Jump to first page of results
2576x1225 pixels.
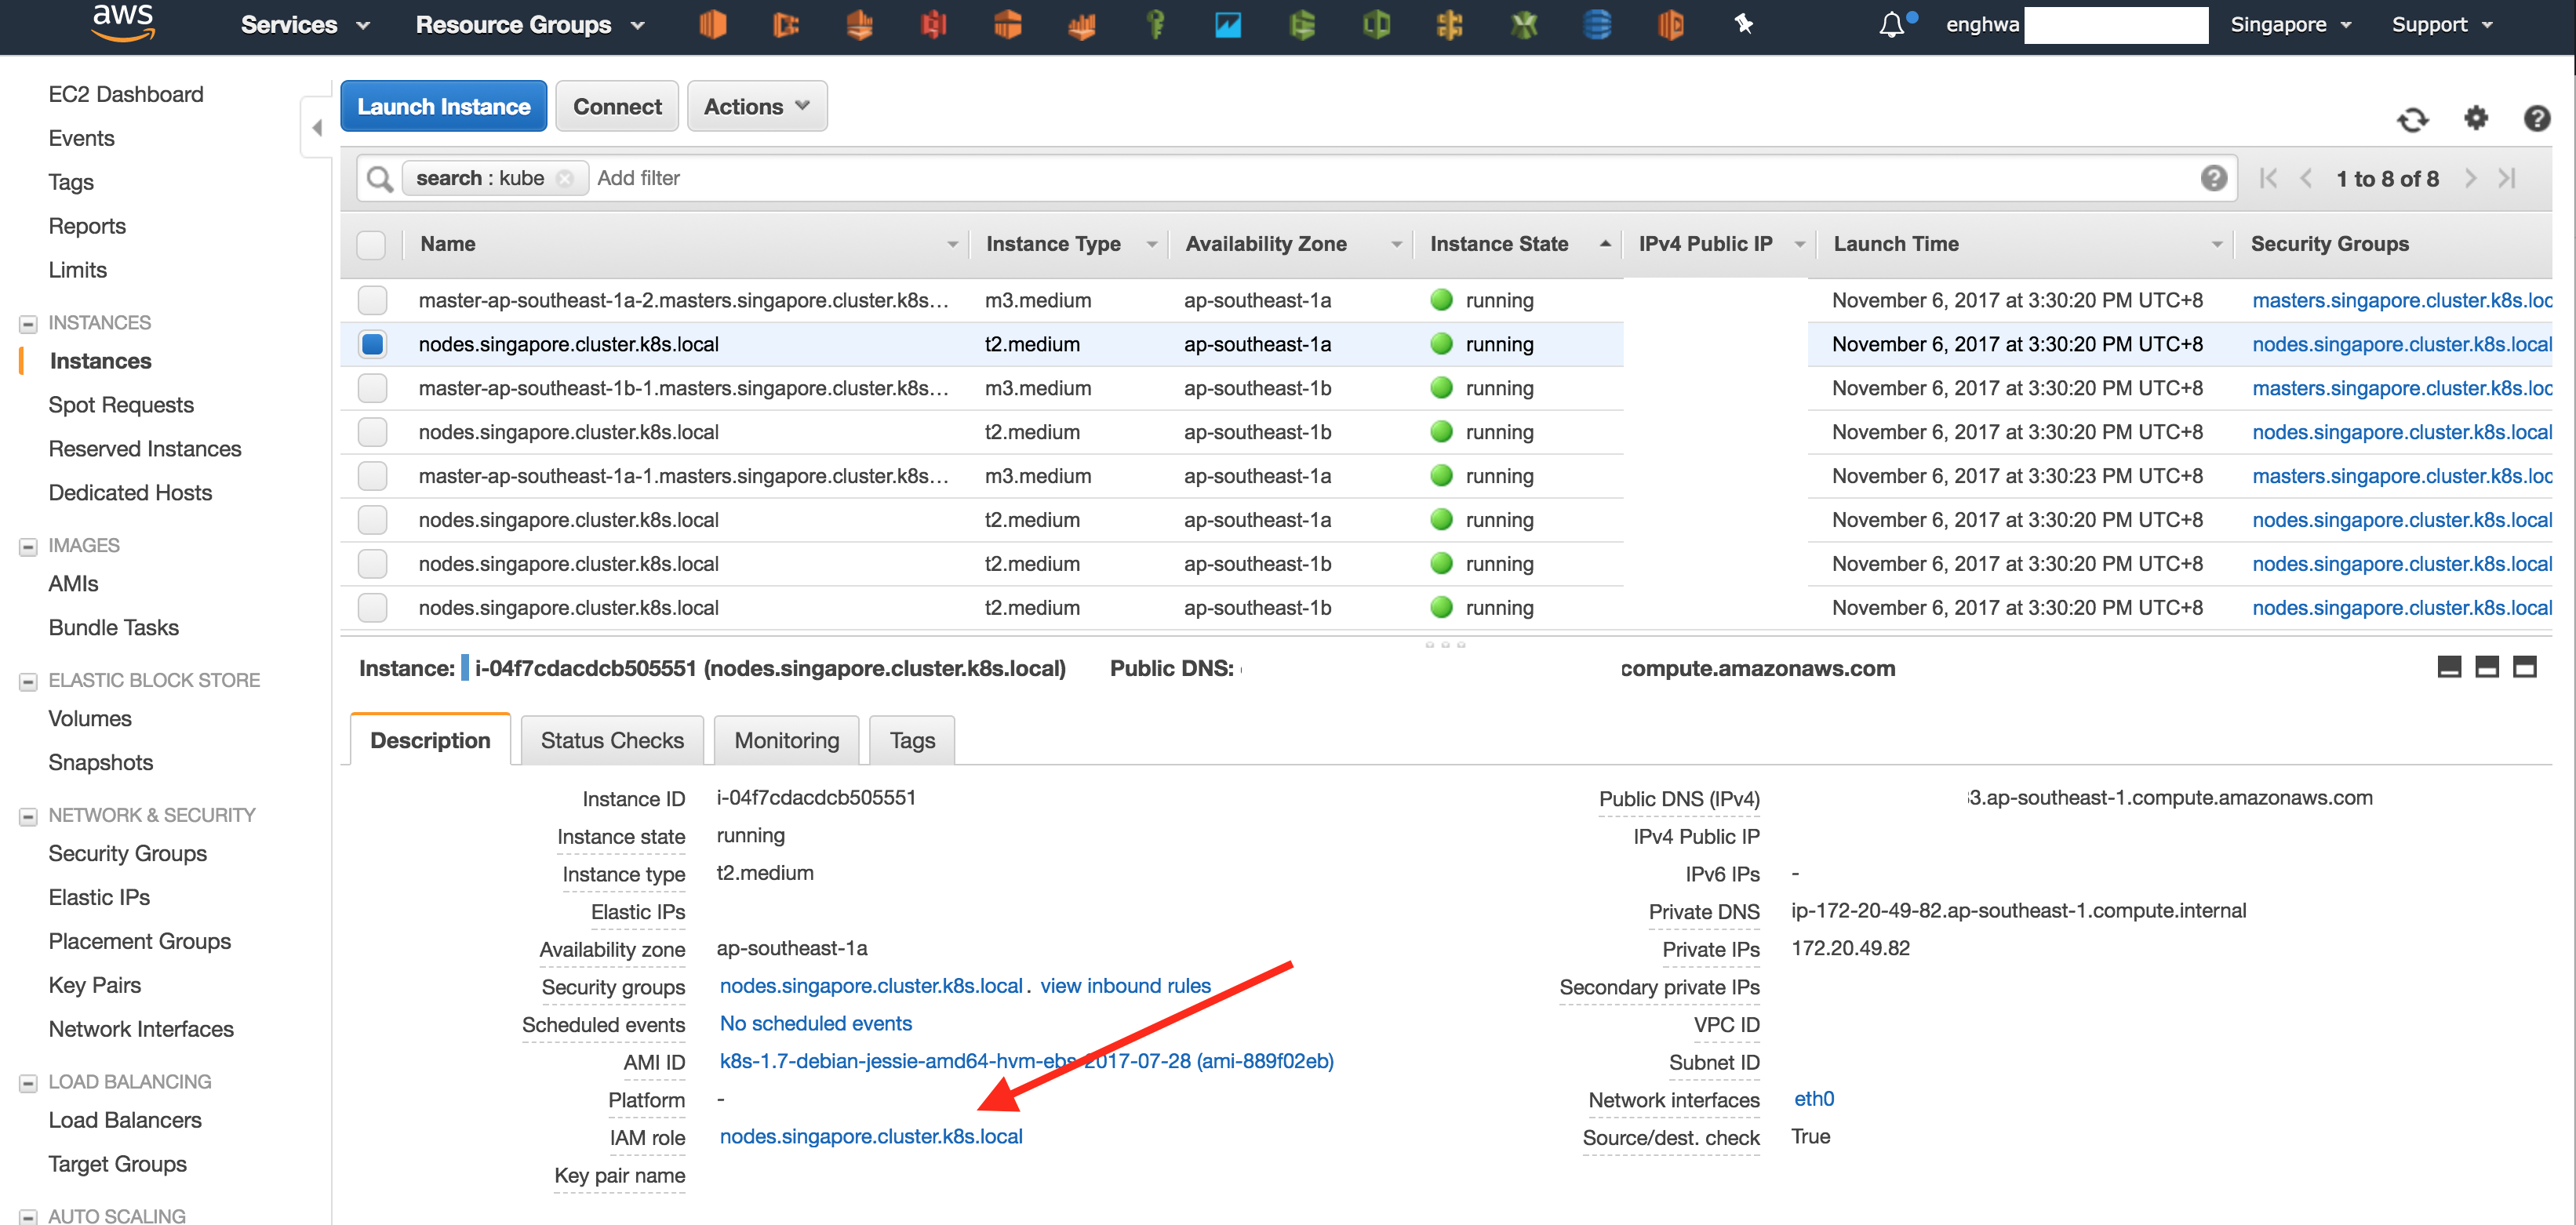(x=2268, y=178)
